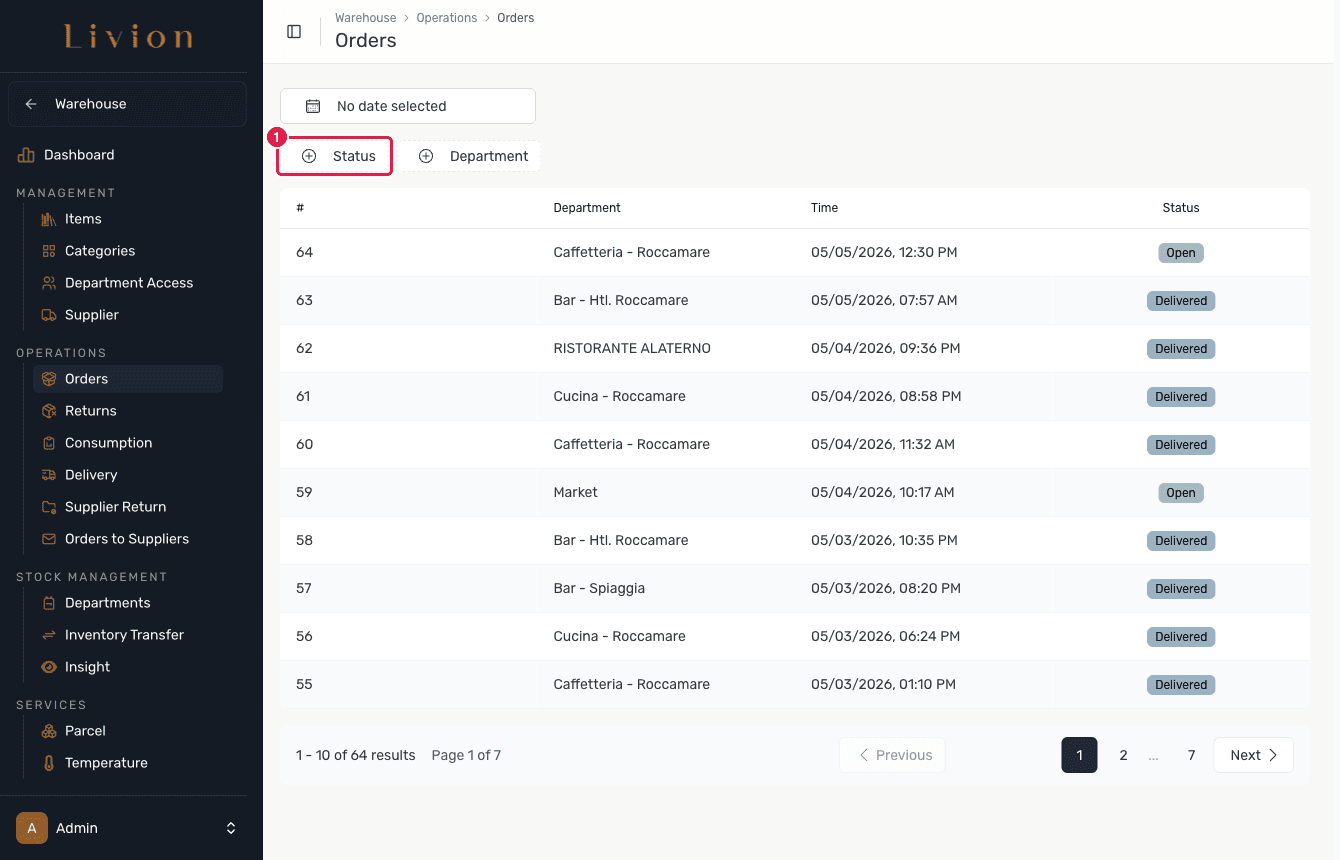
Task: Click Delivered badge on order 57
Action: pos(1181,589)
